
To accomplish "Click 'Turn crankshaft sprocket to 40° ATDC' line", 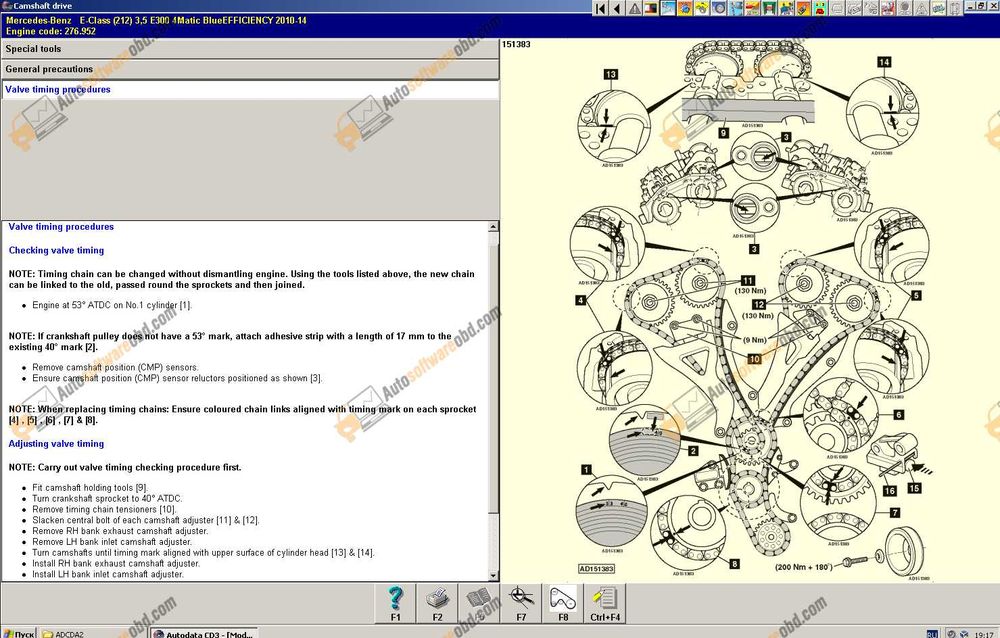I will pos(107,499).
